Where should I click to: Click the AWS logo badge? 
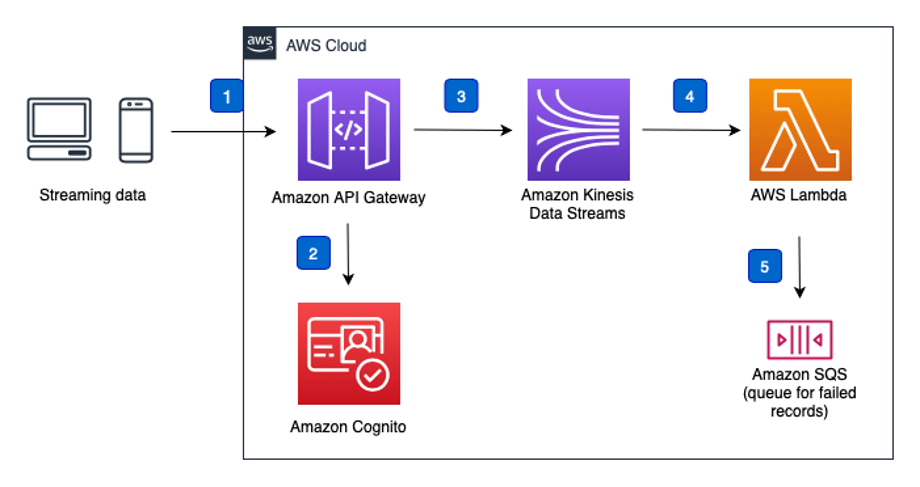(x=259, y=43)
